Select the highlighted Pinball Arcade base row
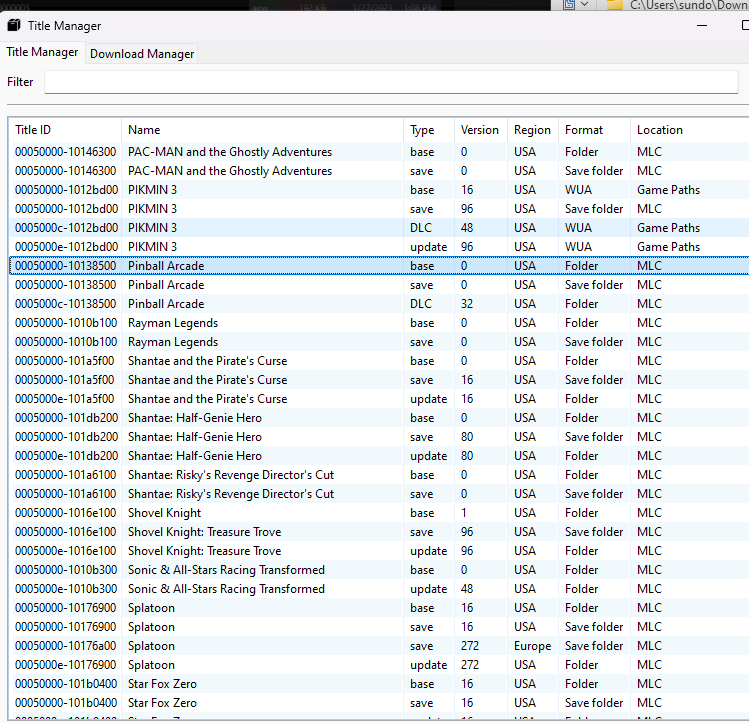This screenshot has width=749, height=723. [x=379, y=266]
